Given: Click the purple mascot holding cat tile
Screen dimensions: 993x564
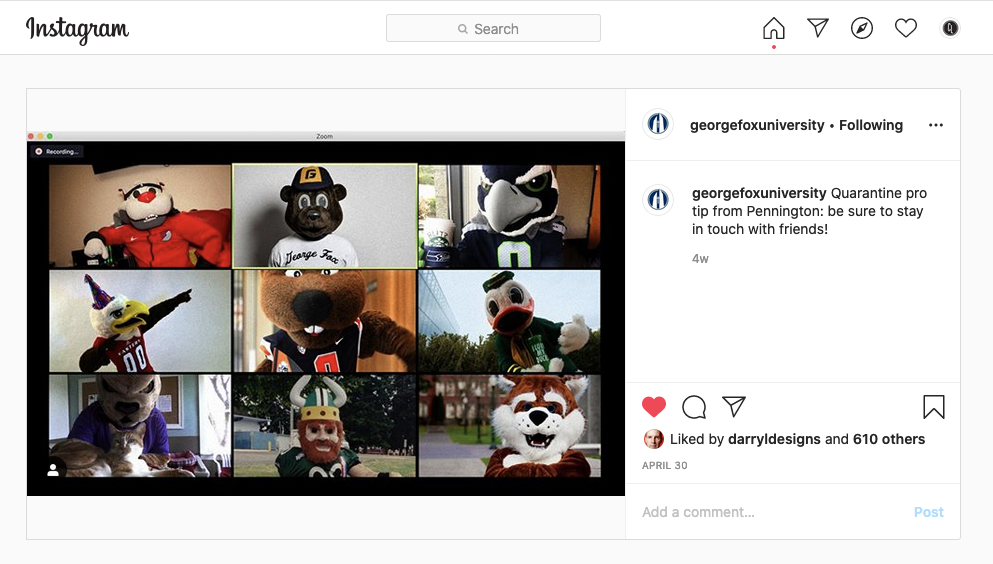Looking at the screenshot, I should (140, 425).
